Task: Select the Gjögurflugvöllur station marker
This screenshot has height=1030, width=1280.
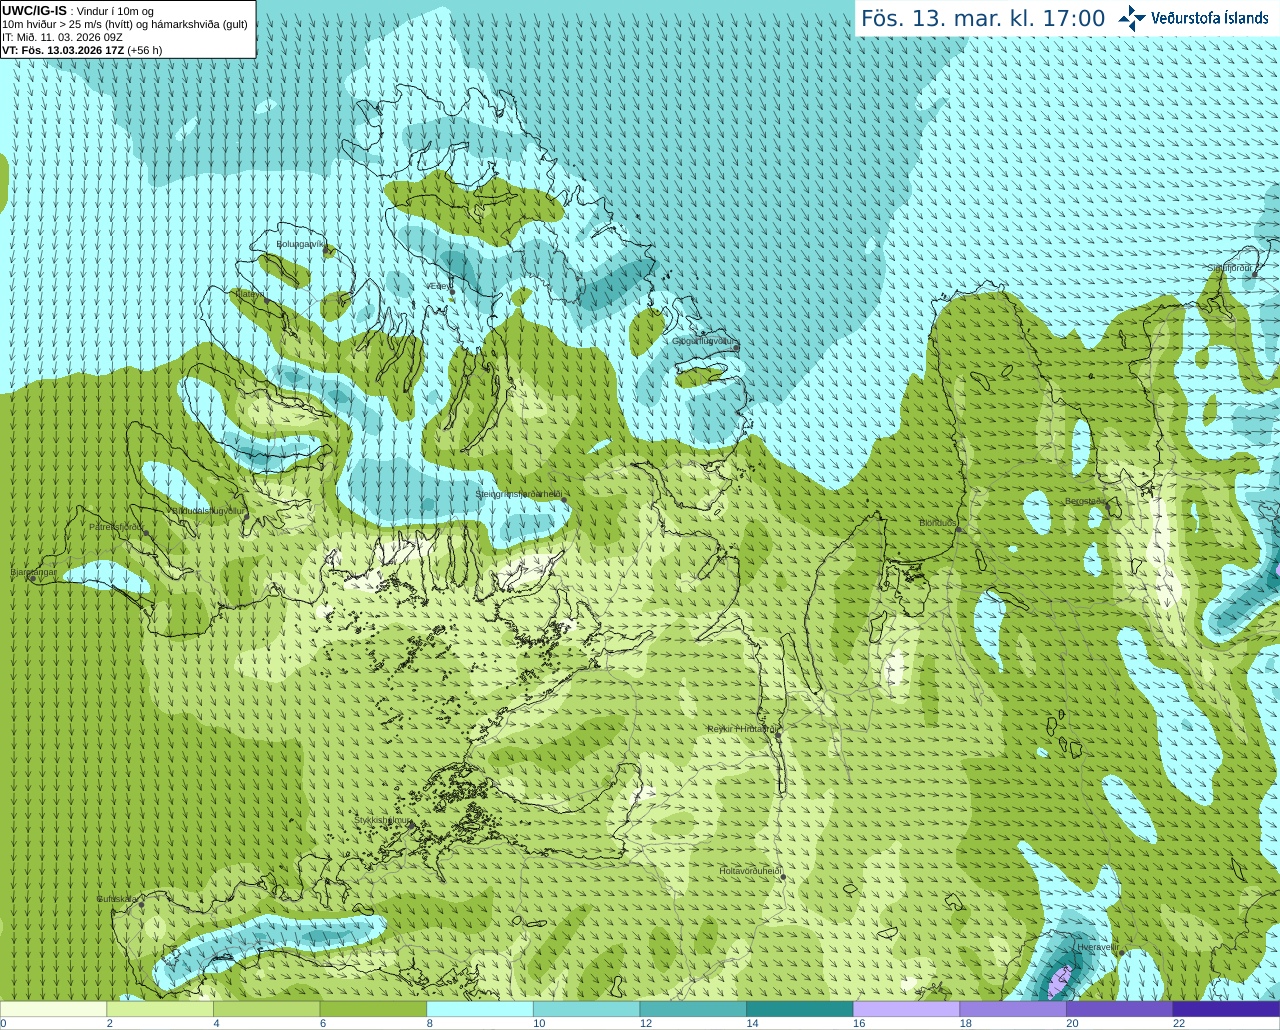Action: pyautogui.click(x=735, y=347)
